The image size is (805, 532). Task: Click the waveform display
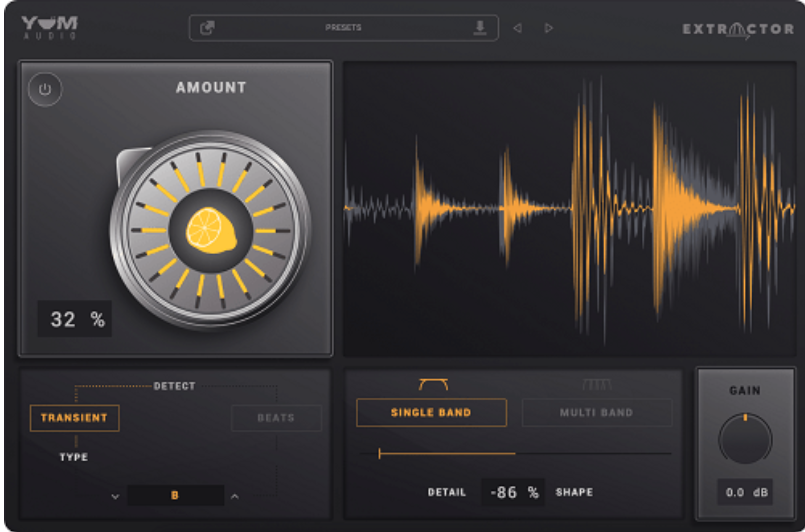pyautogui.click(x=569, y=210)
